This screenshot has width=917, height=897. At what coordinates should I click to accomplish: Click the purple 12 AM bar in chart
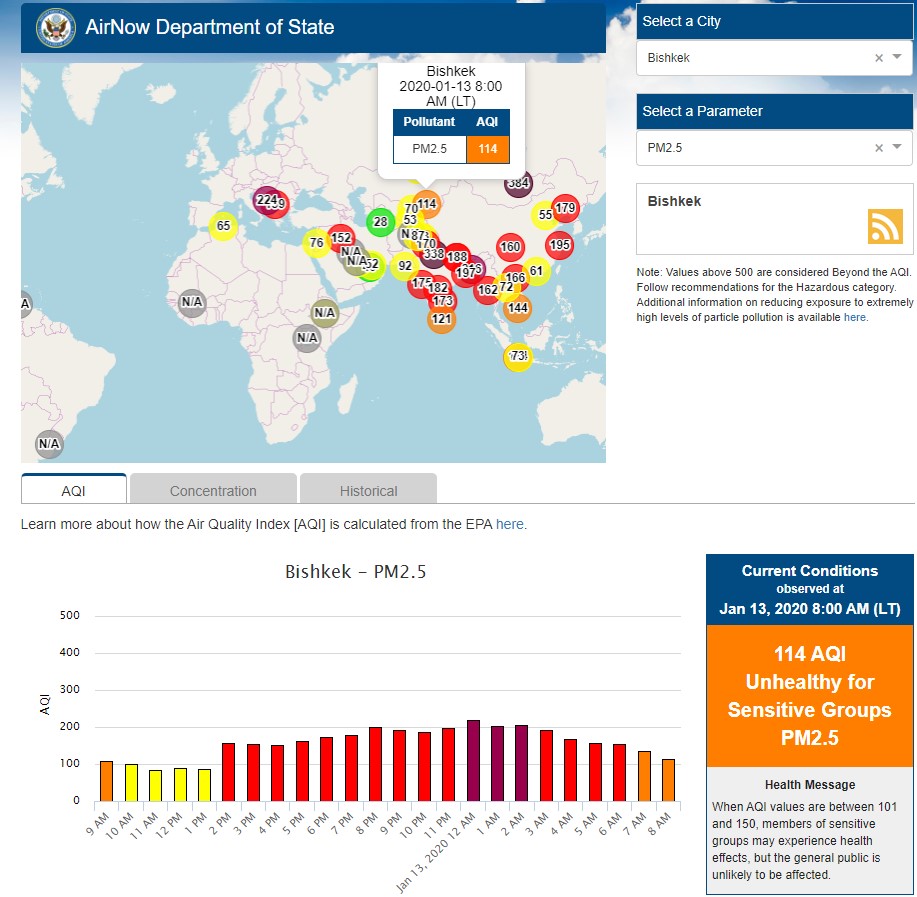pyautogui.click(x=473, y=760)
